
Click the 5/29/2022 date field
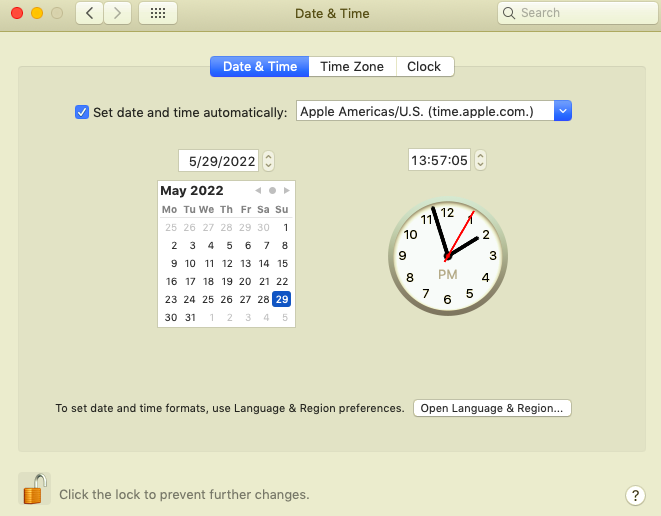click(218, 161)
